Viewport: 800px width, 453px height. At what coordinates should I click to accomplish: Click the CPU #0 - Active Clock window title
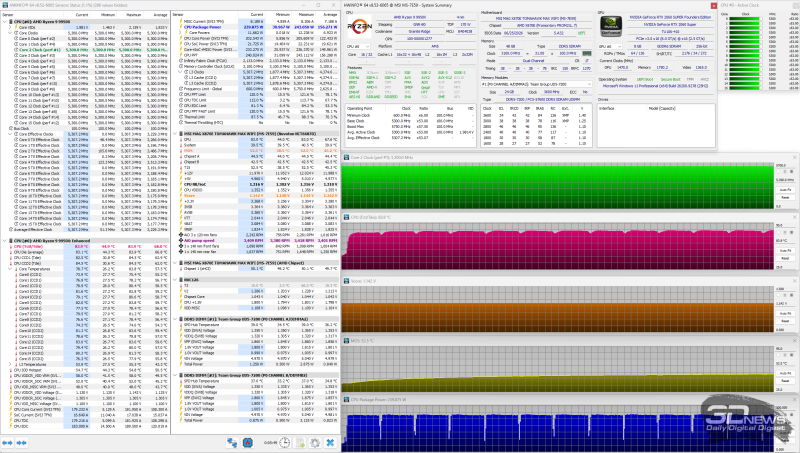click(739, 5)
